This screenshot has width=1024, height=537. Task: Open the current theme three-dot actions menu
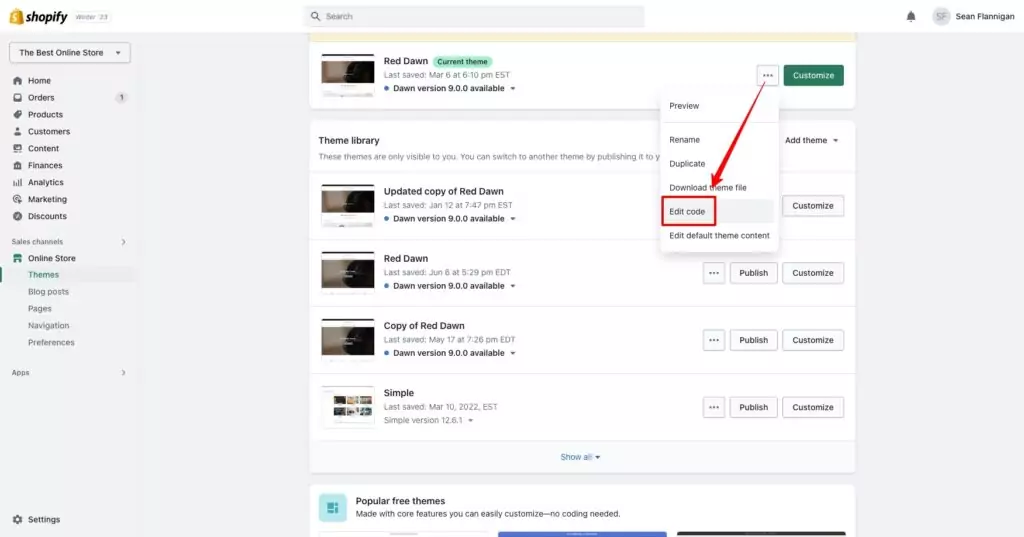[767, 75]
